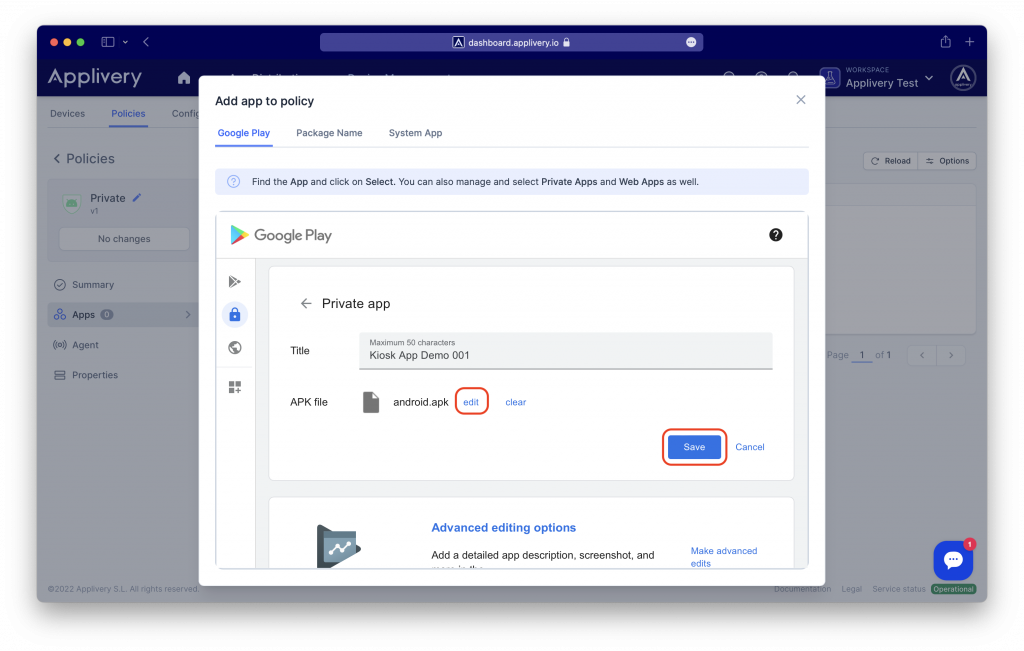Open the chat support widget

[953, 560]
